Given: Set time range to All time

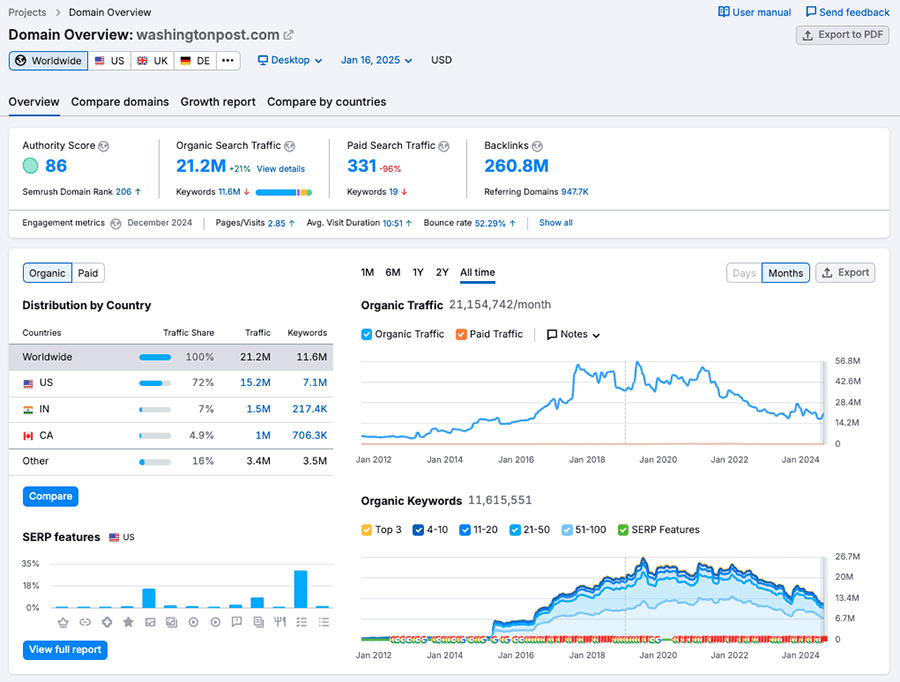Looking at the screenshot, I should point(478,273).
